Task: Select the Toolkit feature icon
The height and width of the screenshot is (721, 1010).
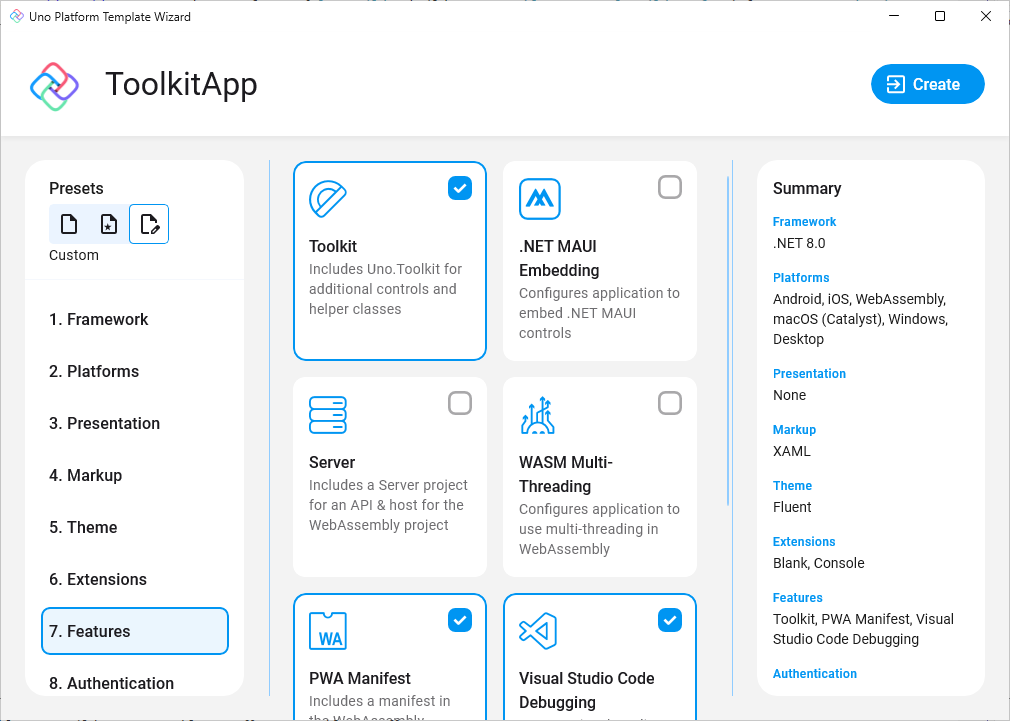Action: [x=329, y=198]
